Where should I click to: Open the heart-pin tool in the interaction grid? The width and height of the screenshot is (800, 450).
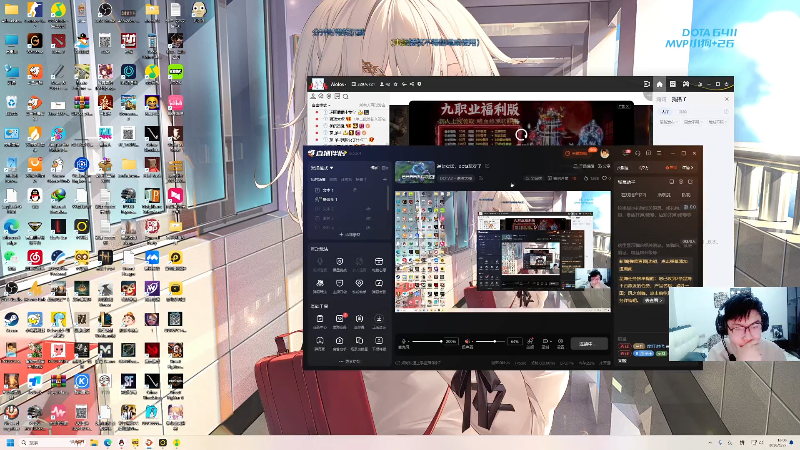click(x=359, y=286)
